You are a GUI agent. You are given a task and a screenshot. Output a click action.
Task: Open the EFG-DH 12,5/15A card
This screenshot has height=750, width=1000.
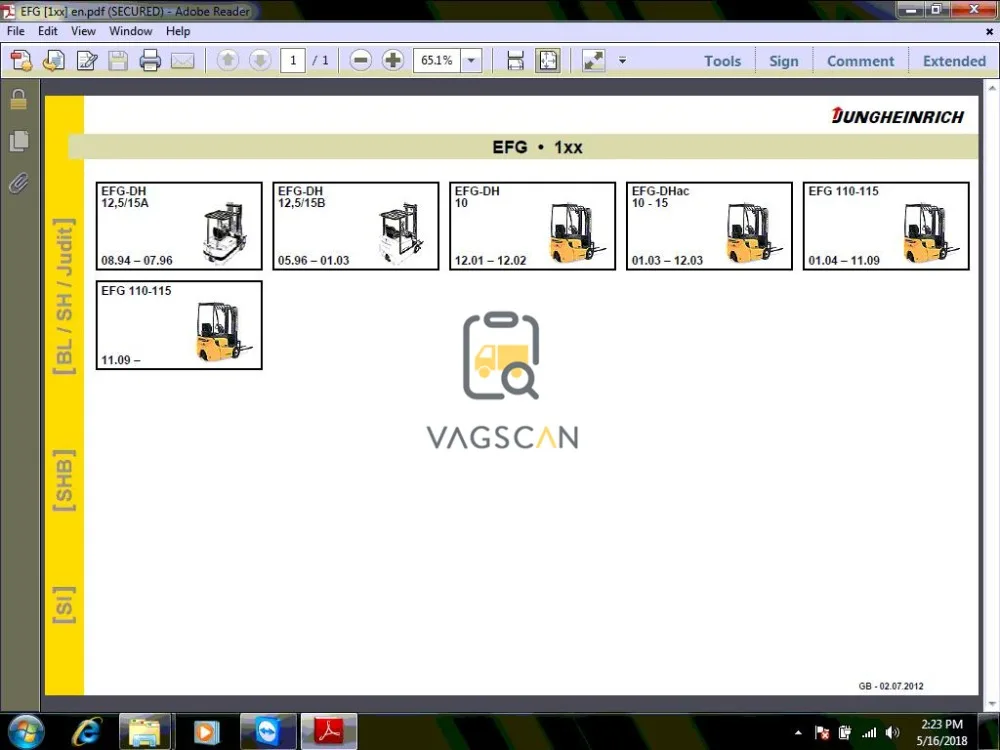[179, 226]
